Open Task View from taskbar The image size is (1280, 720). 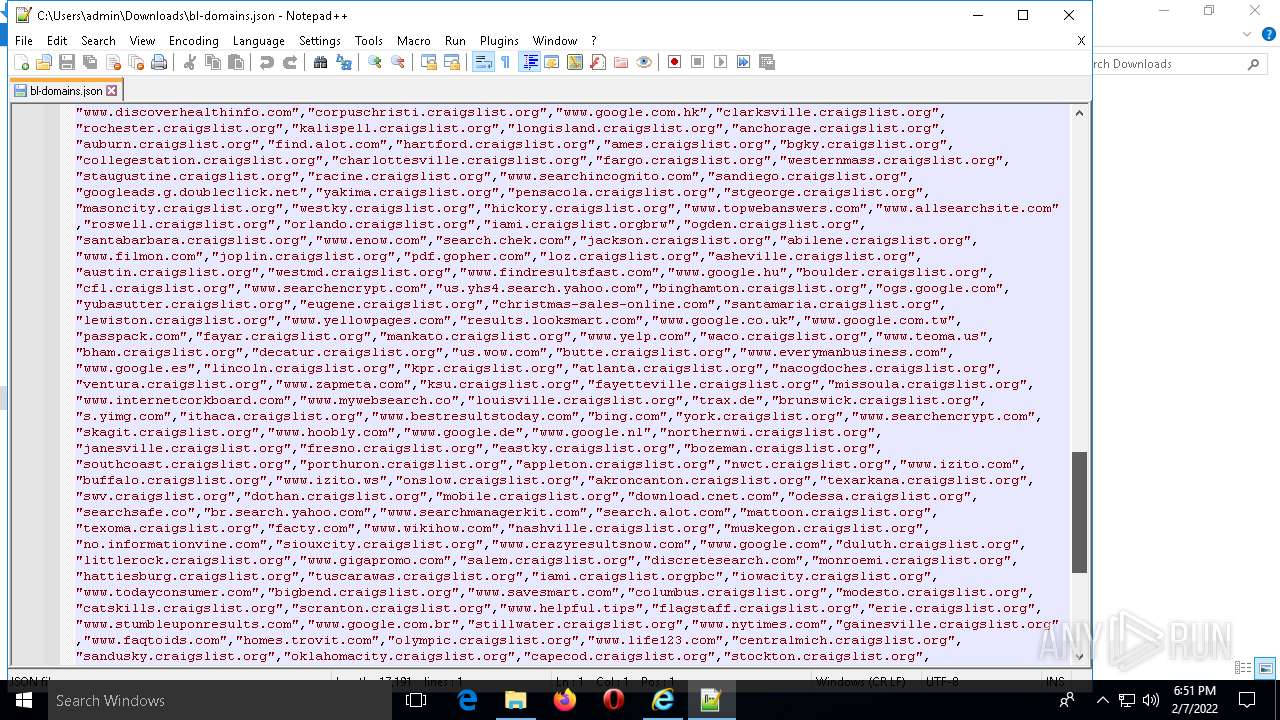tap(416, 701)
